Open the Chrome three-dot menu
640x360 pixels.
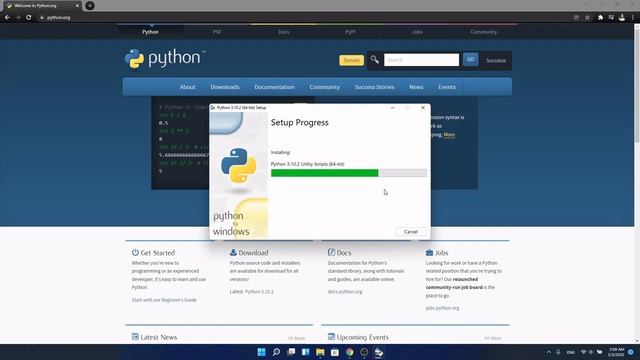[x=633, y=18]
